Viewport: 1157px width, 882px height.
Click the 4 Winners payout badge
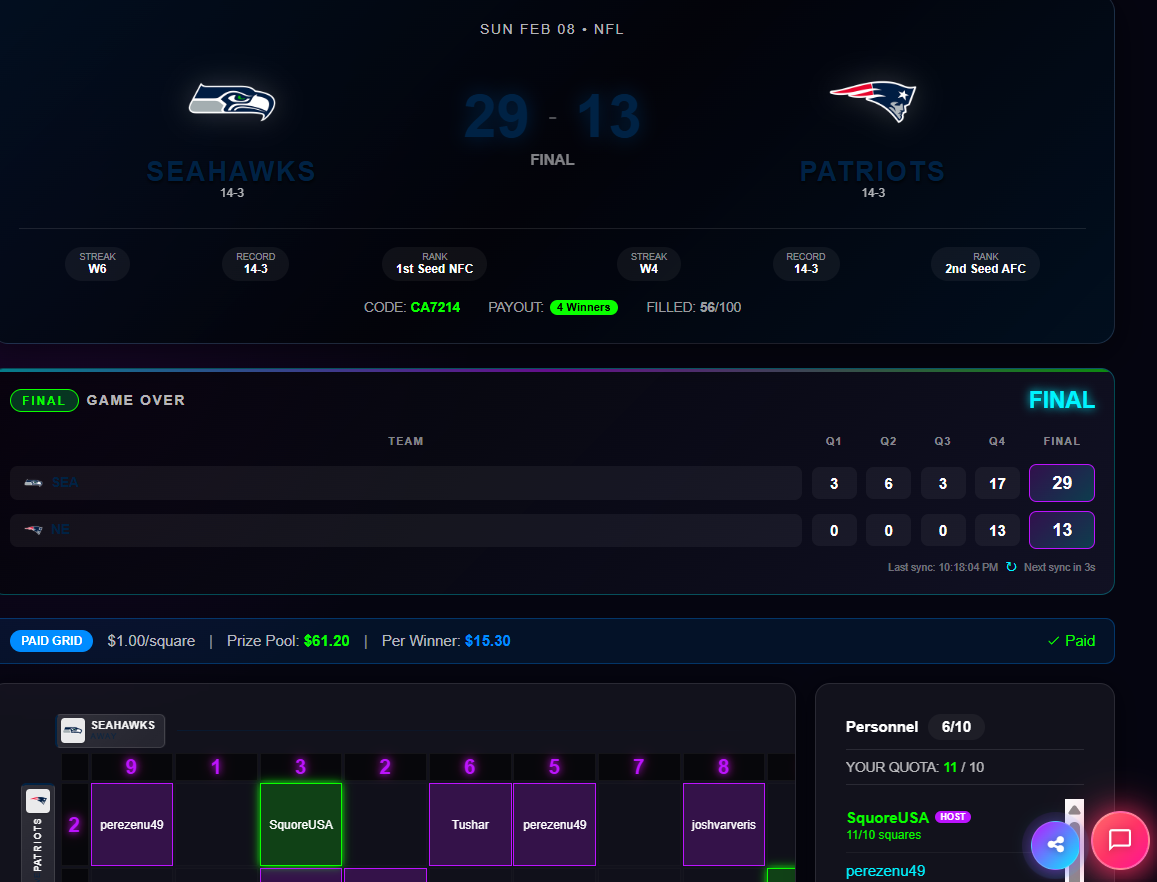click(584, 307)
